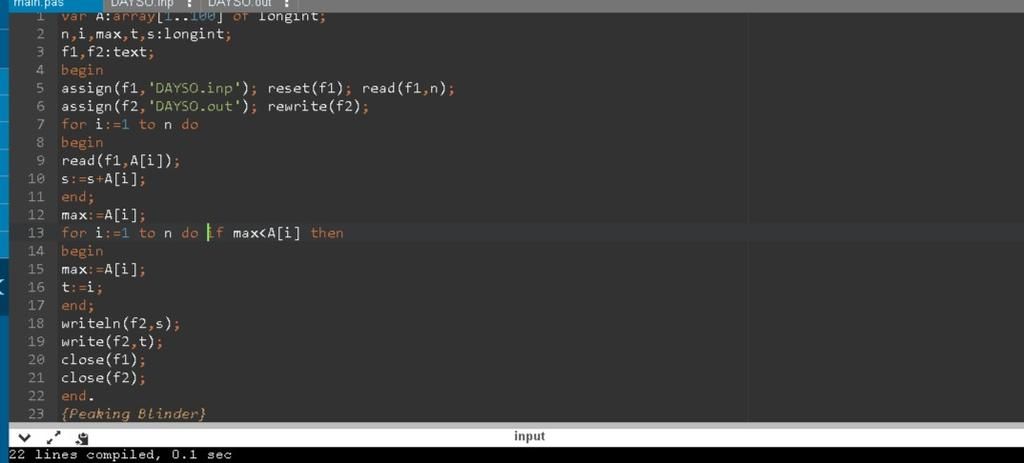This screenshot has height=463, width=1024.
Task: Collapse the output console with the chevron icon
Action: (24, 438)
